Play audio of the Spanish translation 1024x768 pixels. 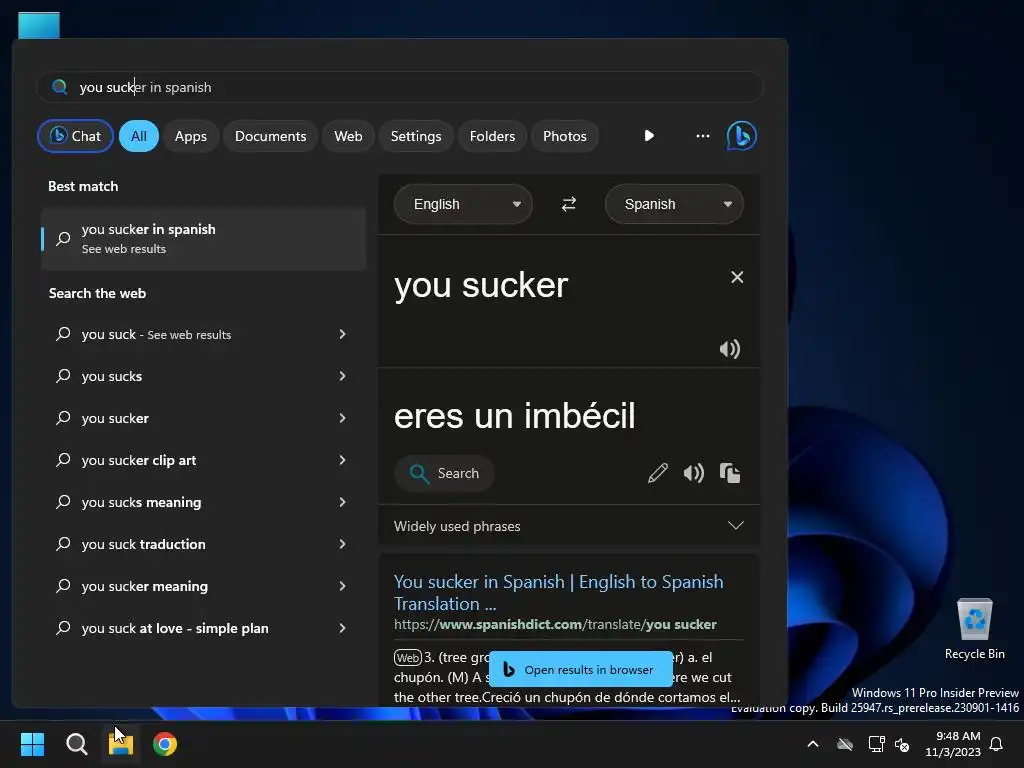point(694,473)
